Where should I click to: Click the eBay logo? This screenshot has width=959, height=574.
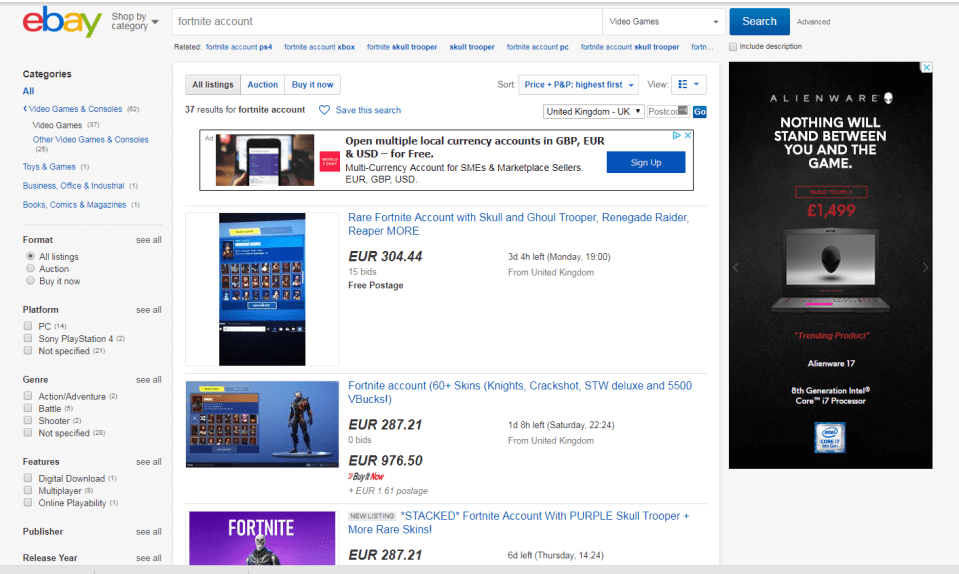pos(62,21)
